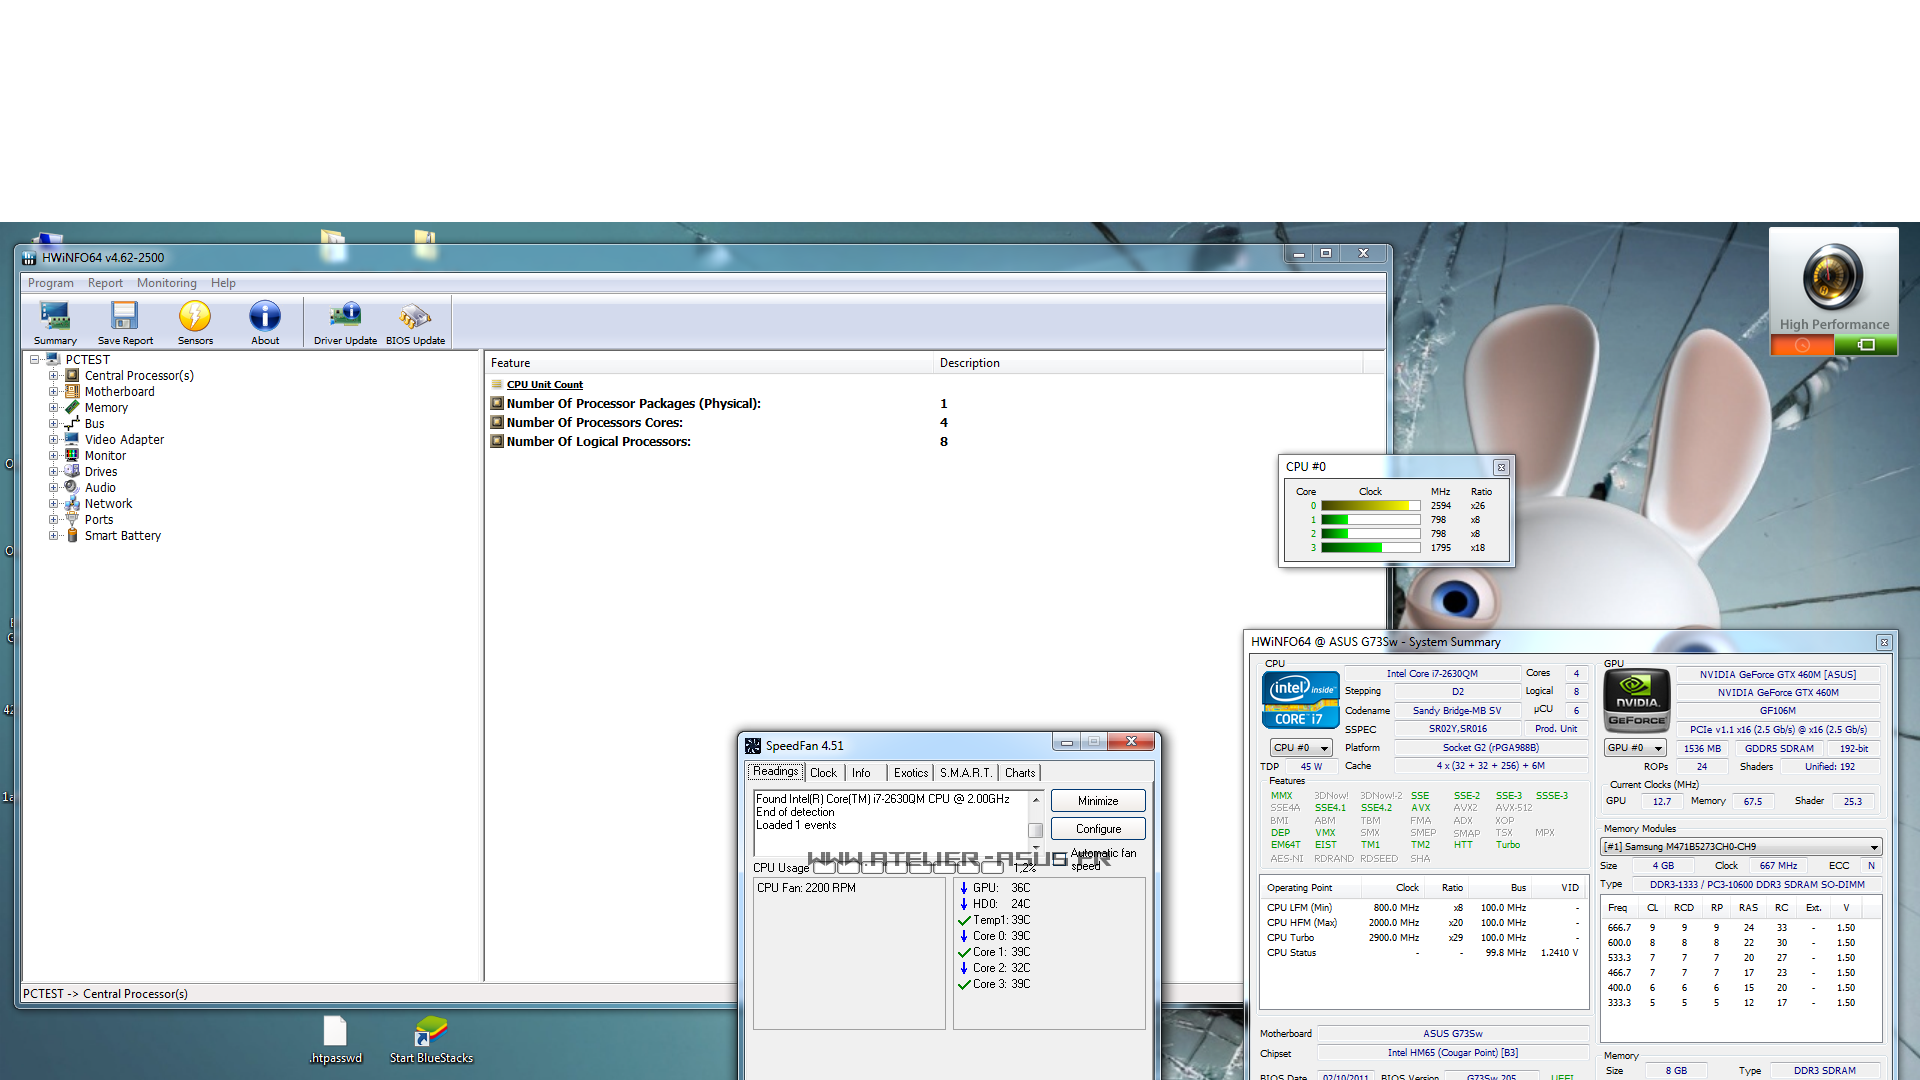Screen dimensions: 1920x1080
Task: Click the green battery mode button
Action: (1865, 345)
